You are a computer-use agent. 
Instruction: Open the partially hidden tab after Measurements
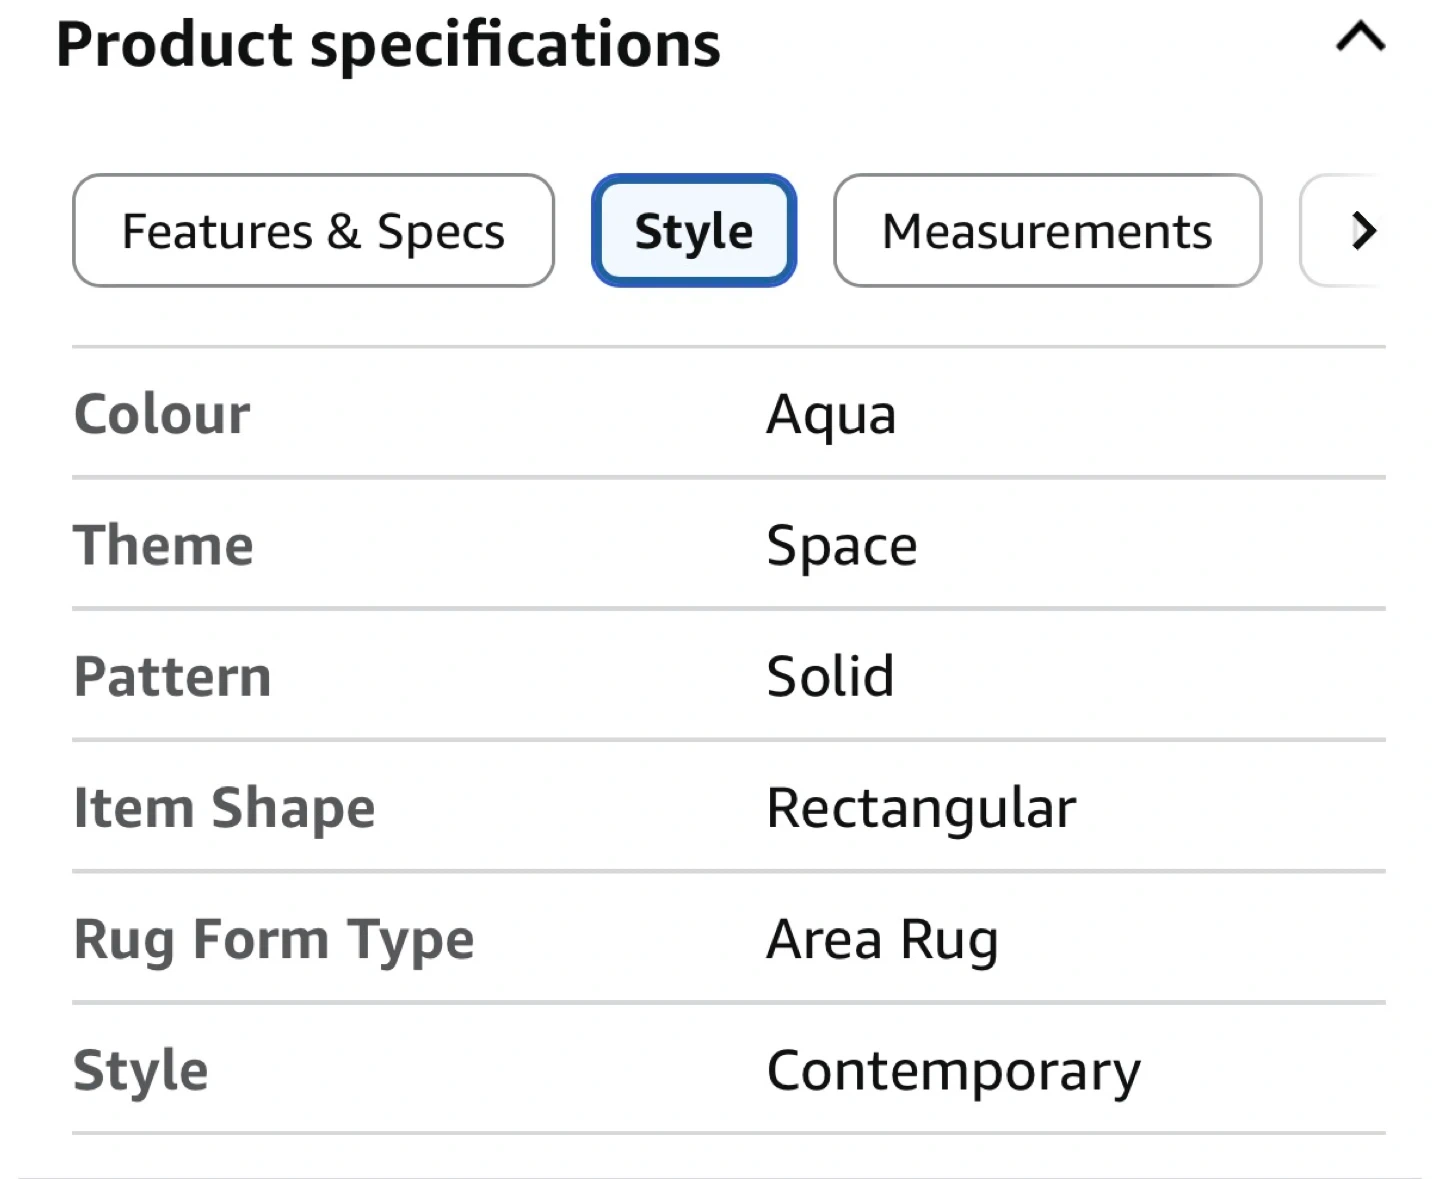pos(1350,231)
